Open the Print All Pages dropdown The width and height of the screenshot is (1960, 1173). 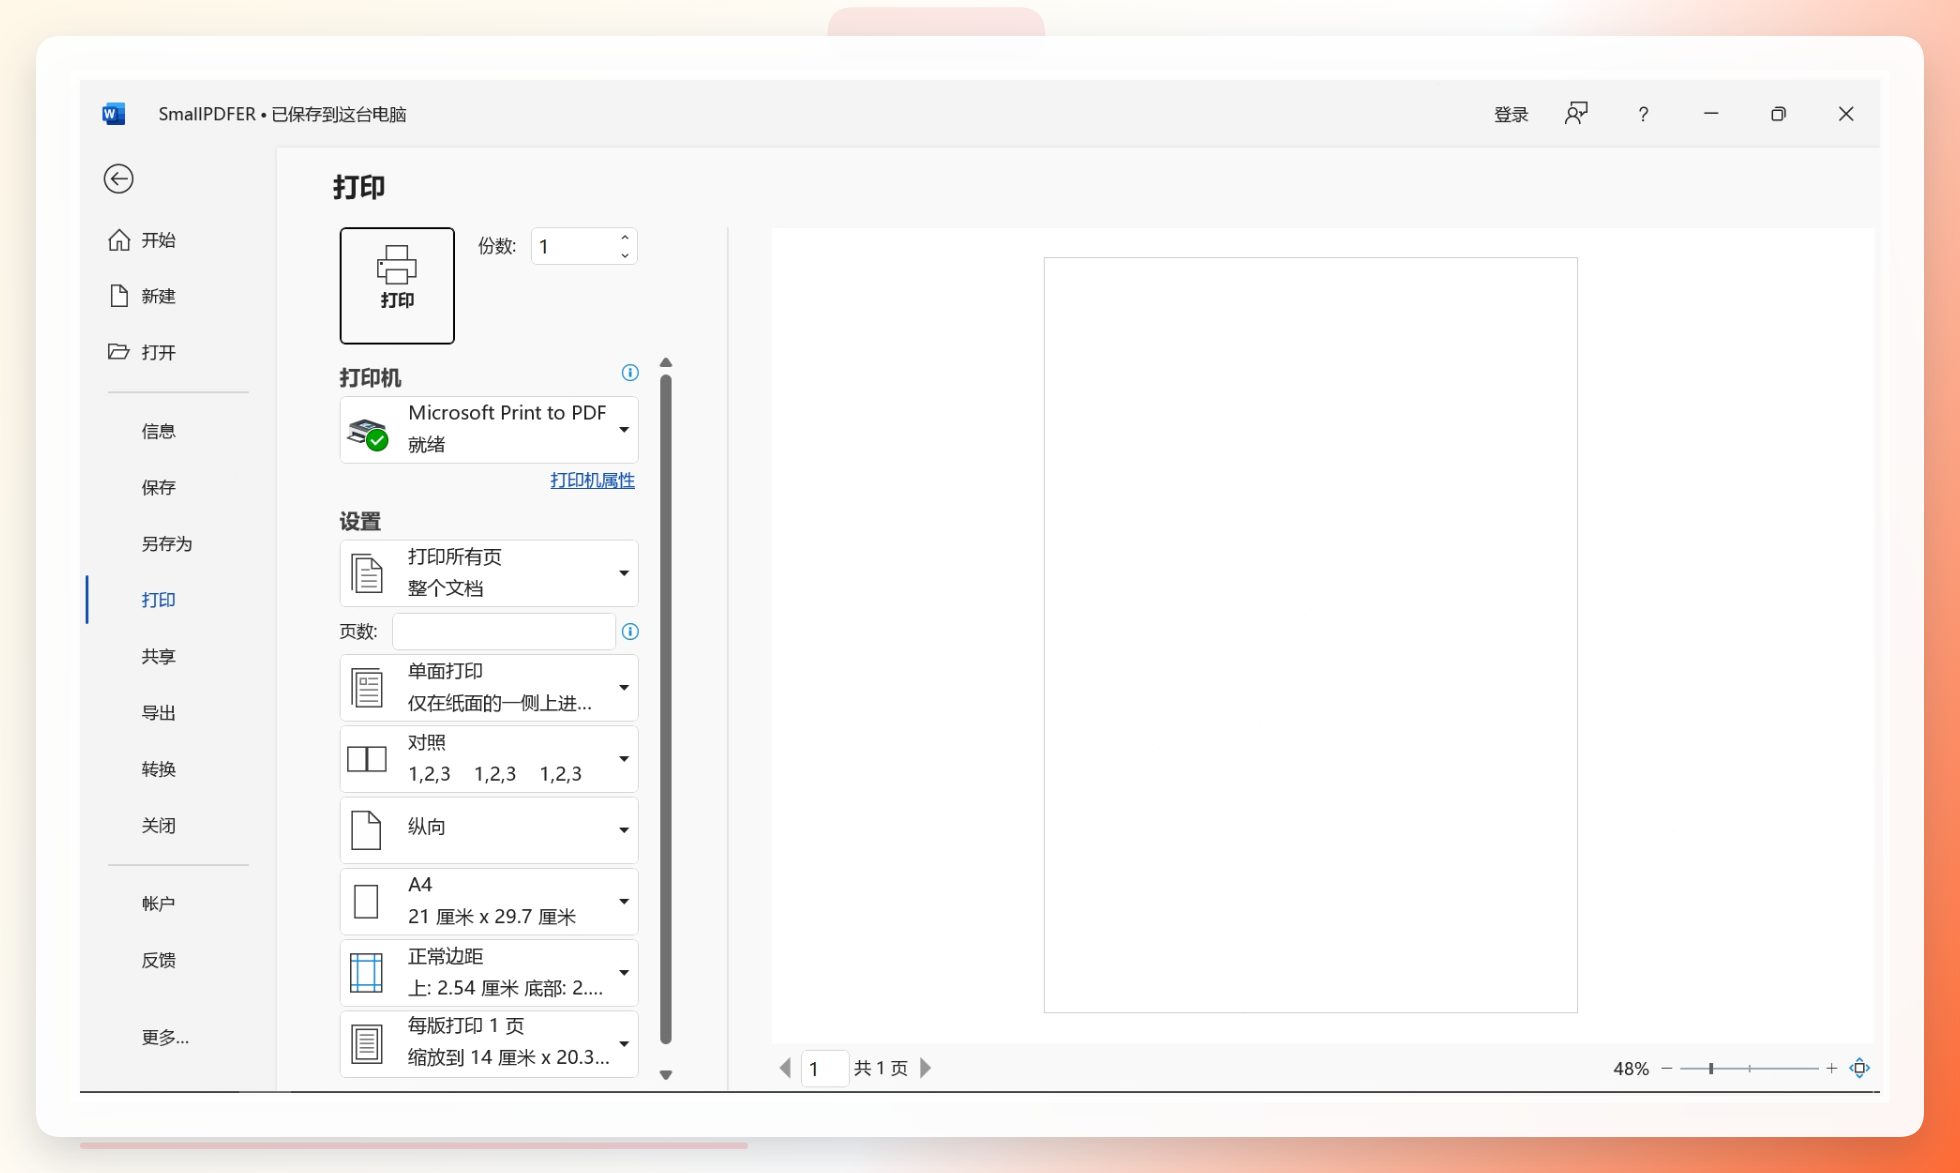[489, 574]
